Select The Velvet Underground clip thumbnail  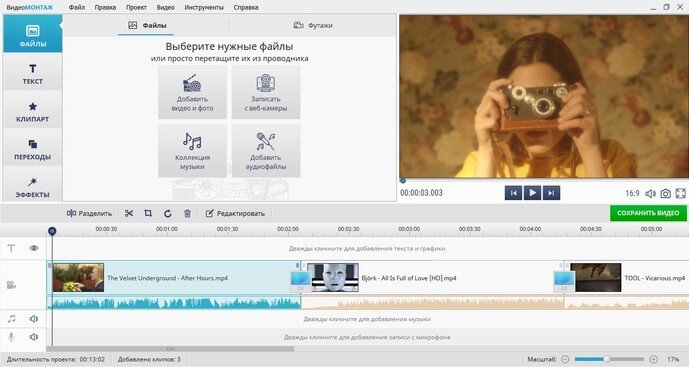pos(78,278)
